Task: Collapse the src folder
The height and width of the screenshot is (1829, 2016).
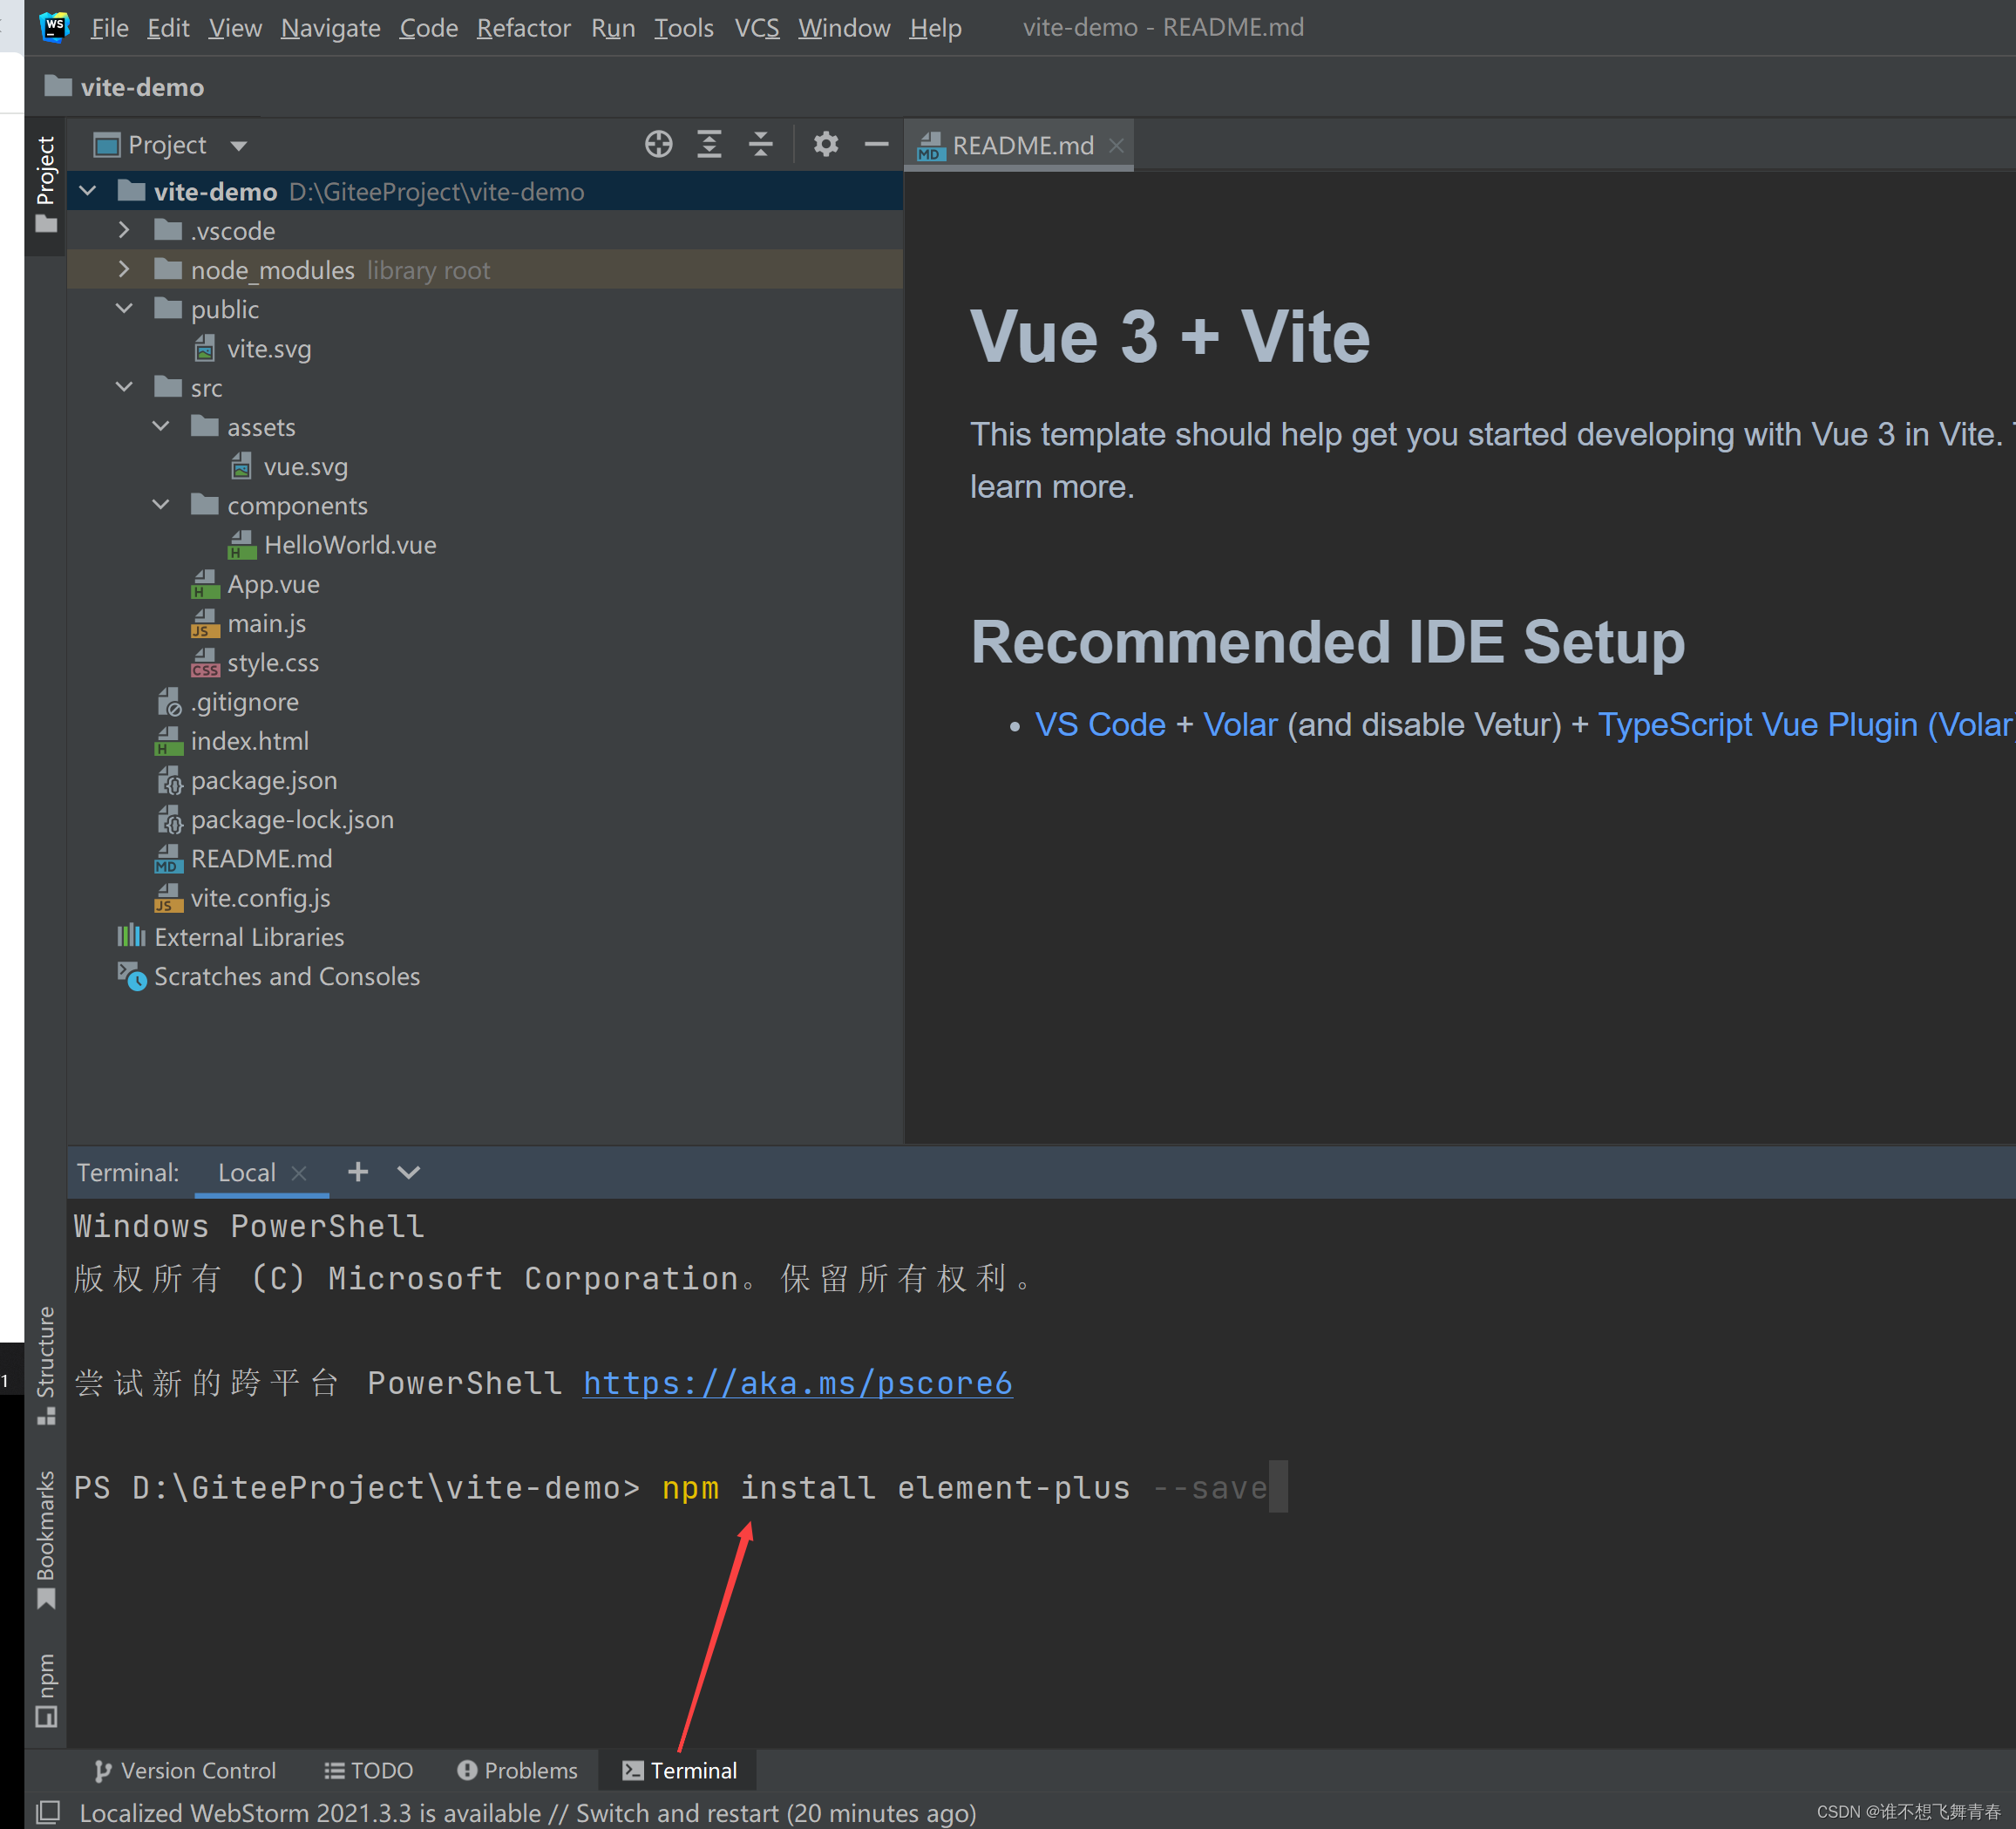Action: (124, 387)
